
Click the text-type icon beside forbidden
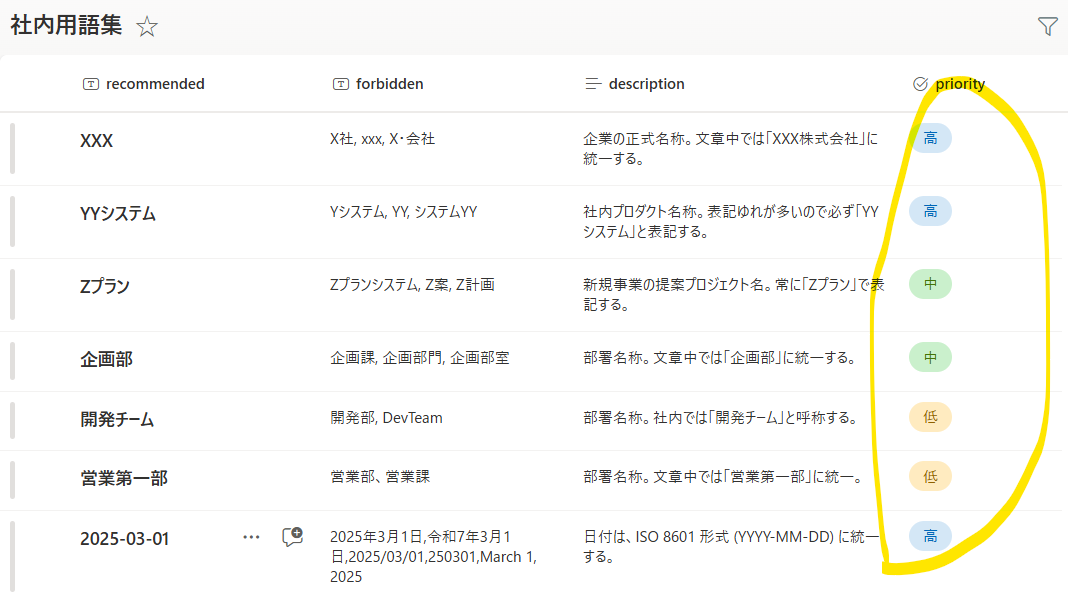tap(341, 84)
